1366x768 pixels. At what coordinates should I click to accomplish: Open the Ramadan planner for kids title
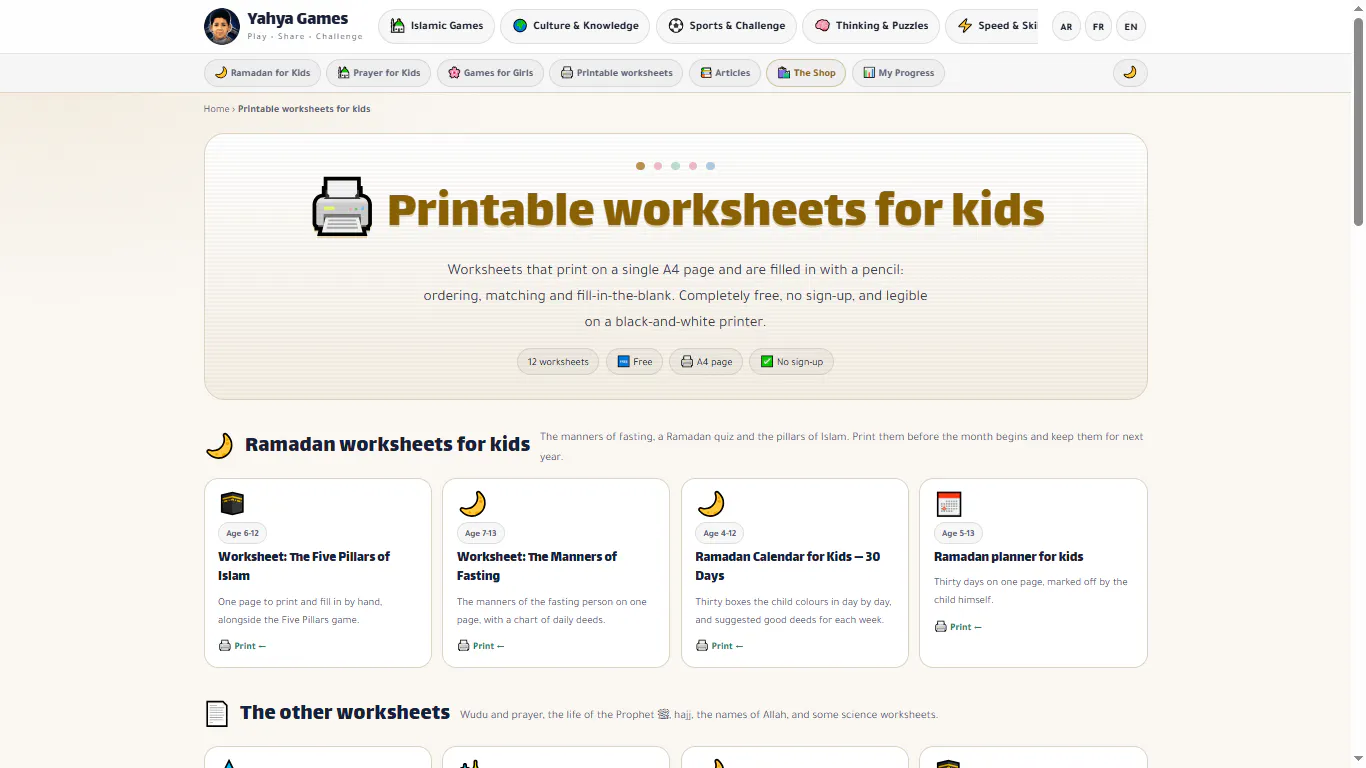[1008, 557]
